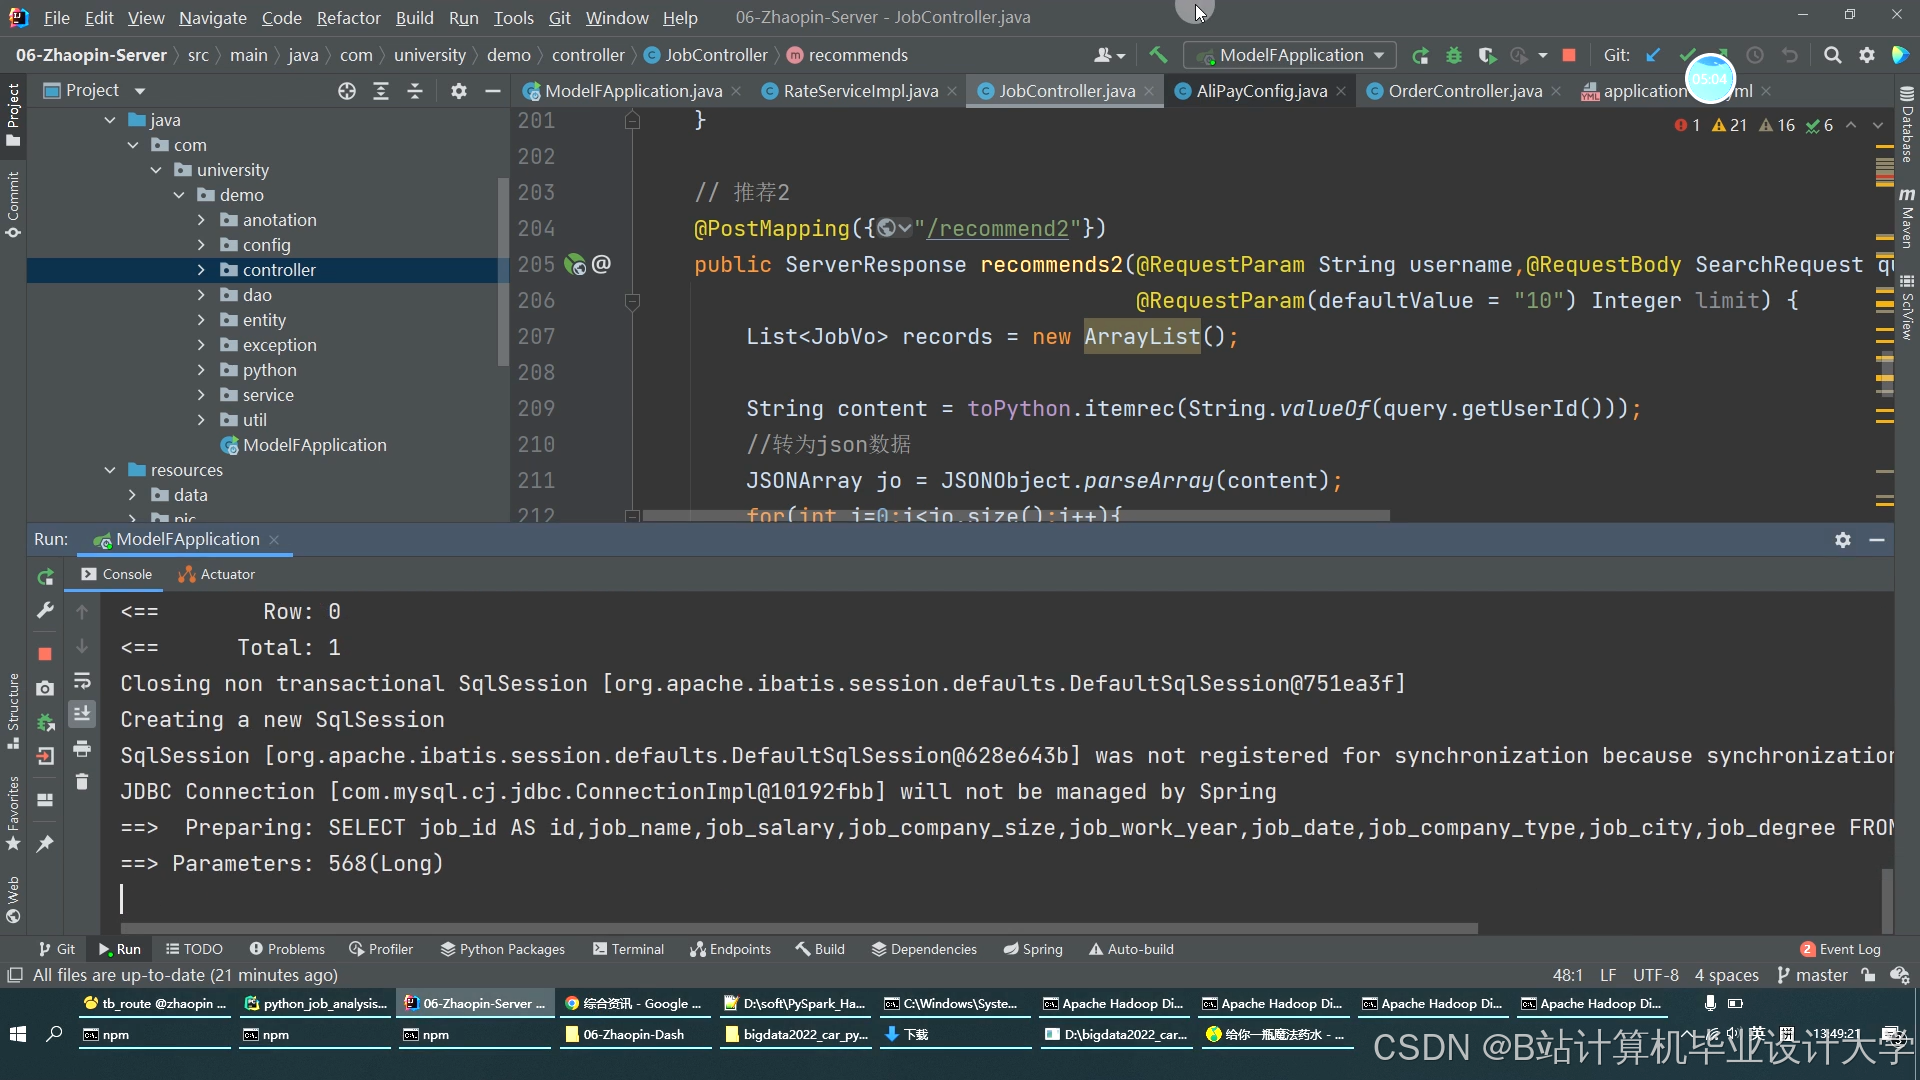The width and height of the screenshot is (1920, 1080).
Task: Click the red Stop button in the top toolbar
Action: [1569, 55]
